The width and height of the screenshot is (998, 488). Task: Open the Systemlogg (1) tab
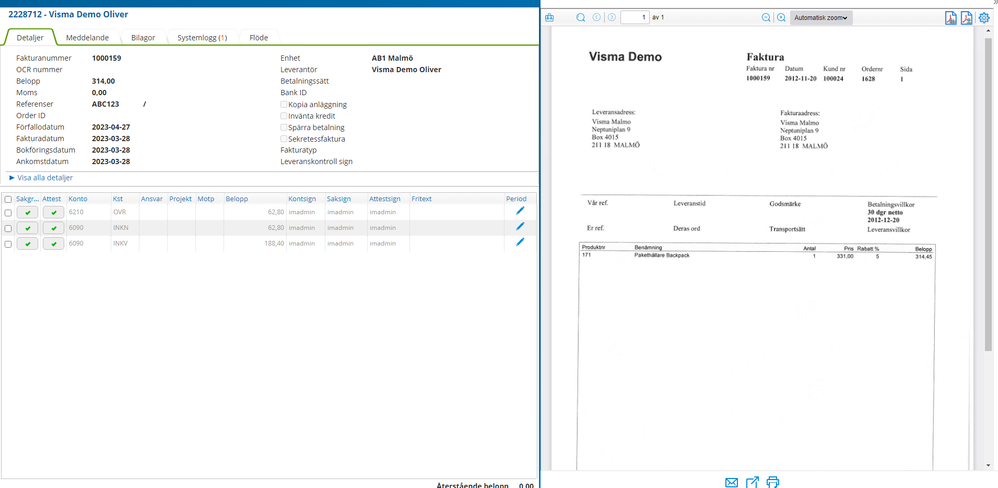point(202,38)
